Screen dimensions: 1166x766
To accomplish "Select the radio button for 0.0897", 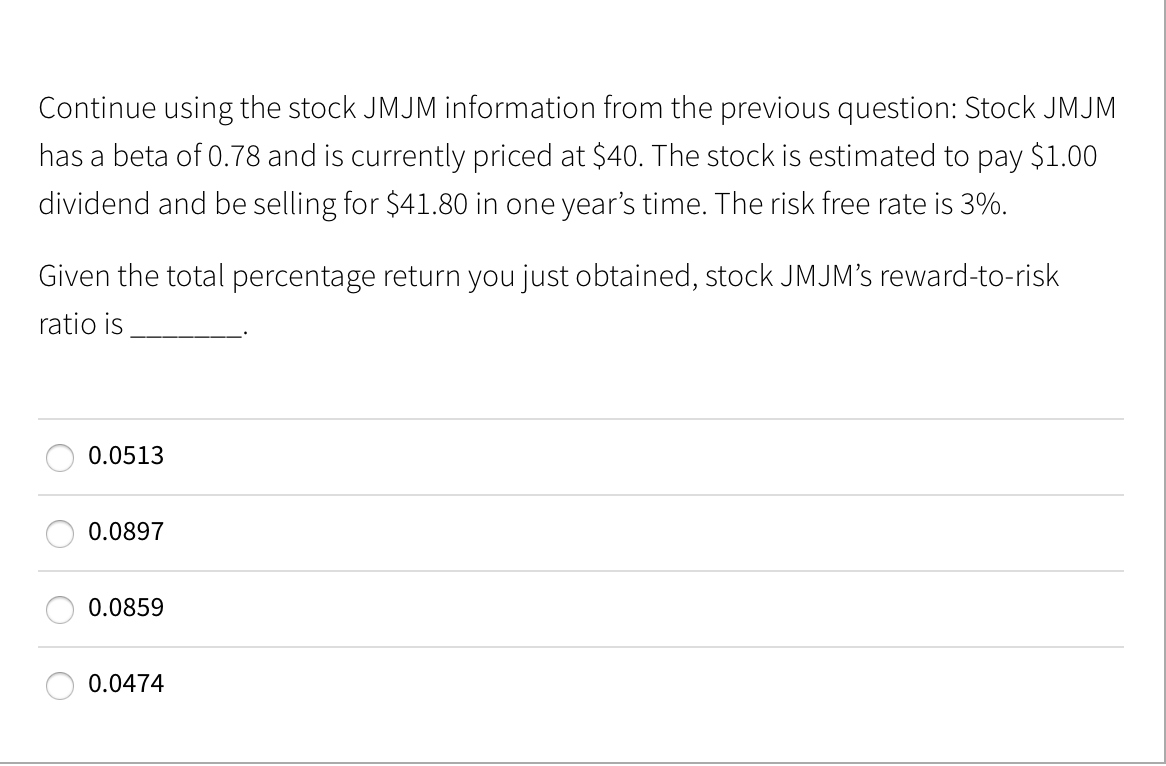I will point(60,533).
